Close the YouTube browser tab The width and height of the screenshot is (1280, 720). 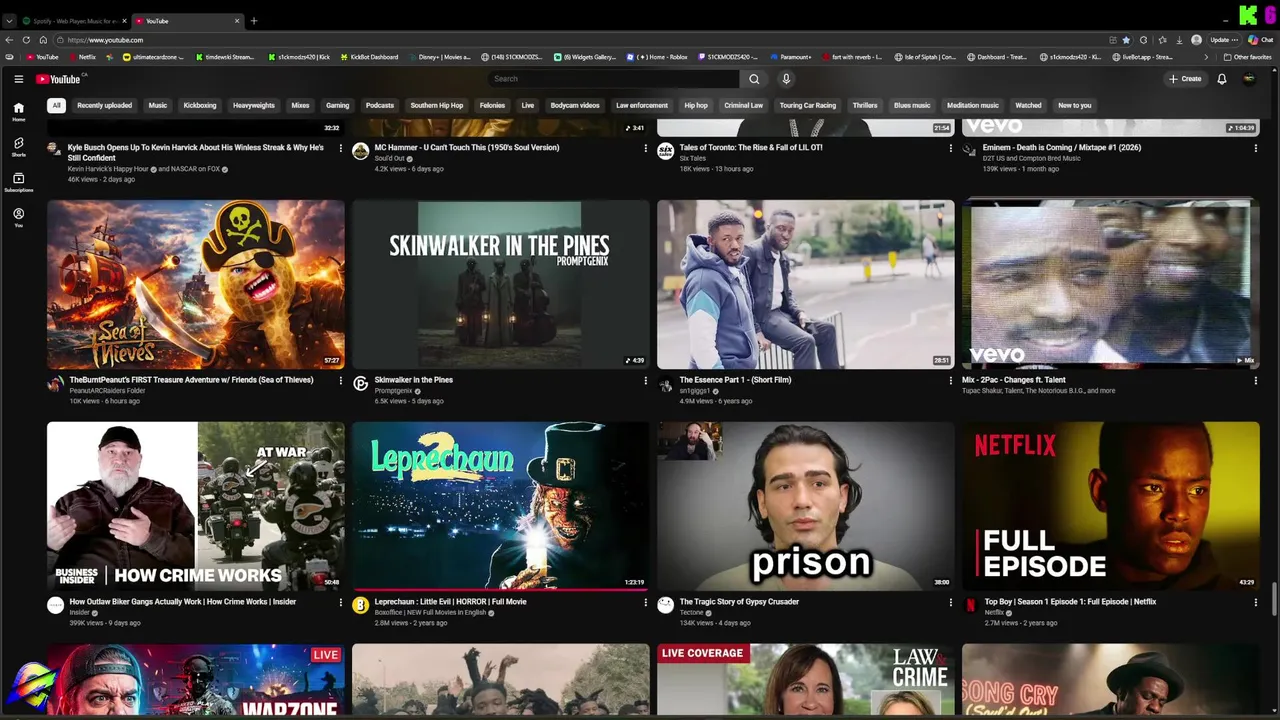237,21
